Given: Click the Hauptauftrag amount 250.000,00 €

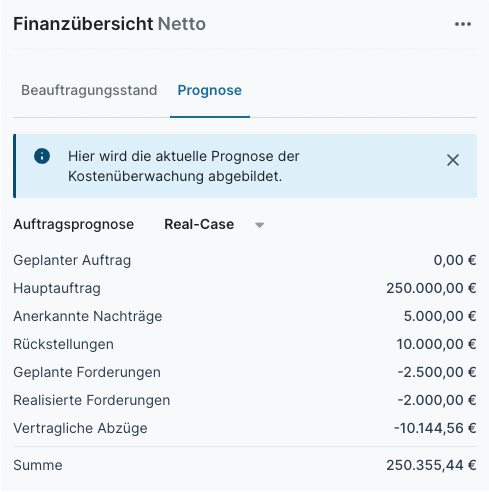Looking at the screenshot, I should [x=431, y=288].
